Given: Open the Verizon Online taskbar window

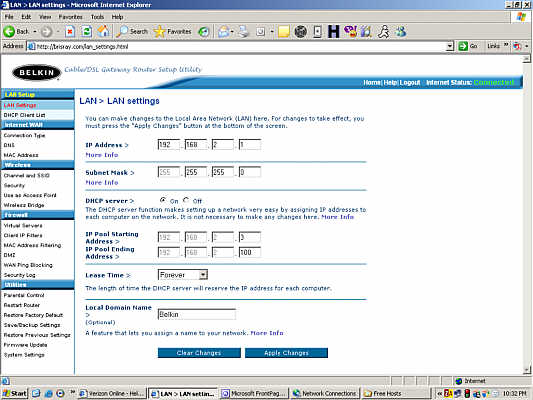Looking at the screenshot, I should pyautogui.click(x=112, y=394).
